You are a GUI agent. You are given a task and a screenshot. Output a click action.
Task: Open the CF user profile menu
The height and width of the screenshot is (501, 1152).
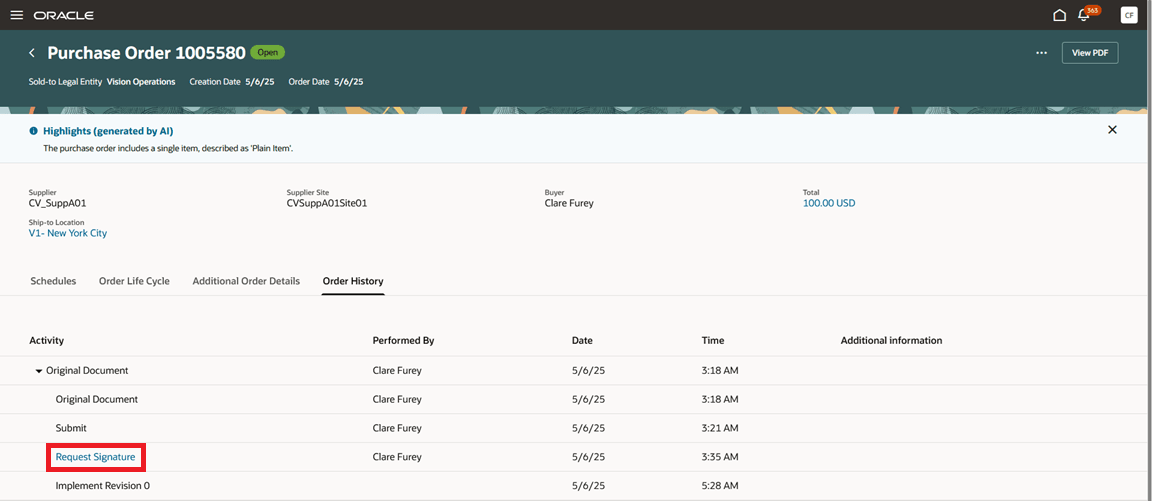pos(1128,15)
